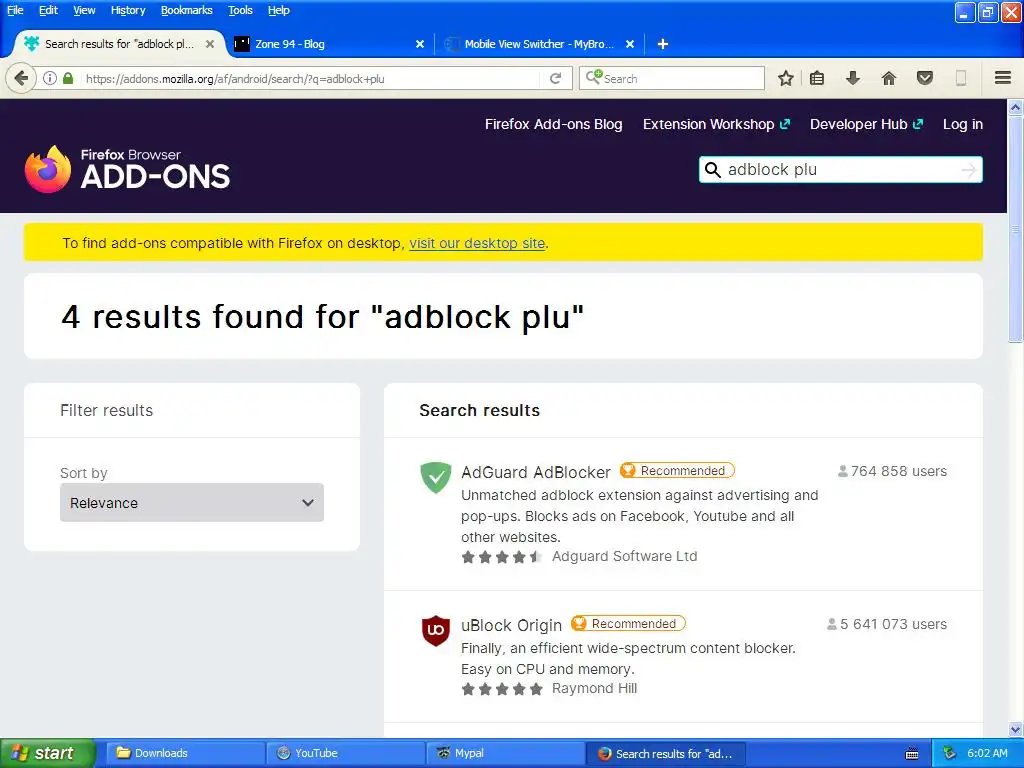1024x768 pixels.
Task: Open a new tab with the plus button
Action: pyautogui.click(x=663, y=44)
